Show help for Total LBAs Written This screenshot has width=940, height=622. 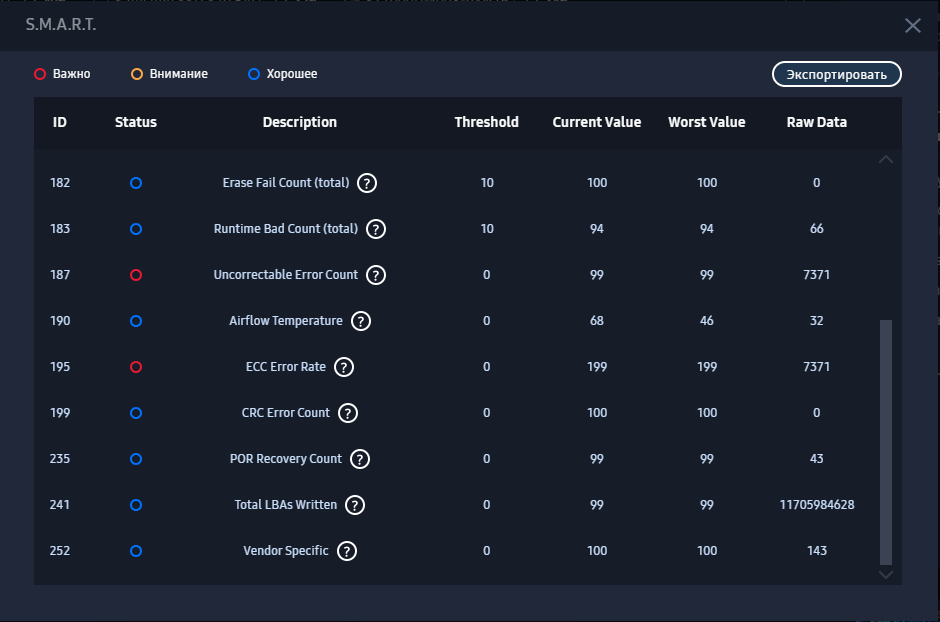(355, 505)
